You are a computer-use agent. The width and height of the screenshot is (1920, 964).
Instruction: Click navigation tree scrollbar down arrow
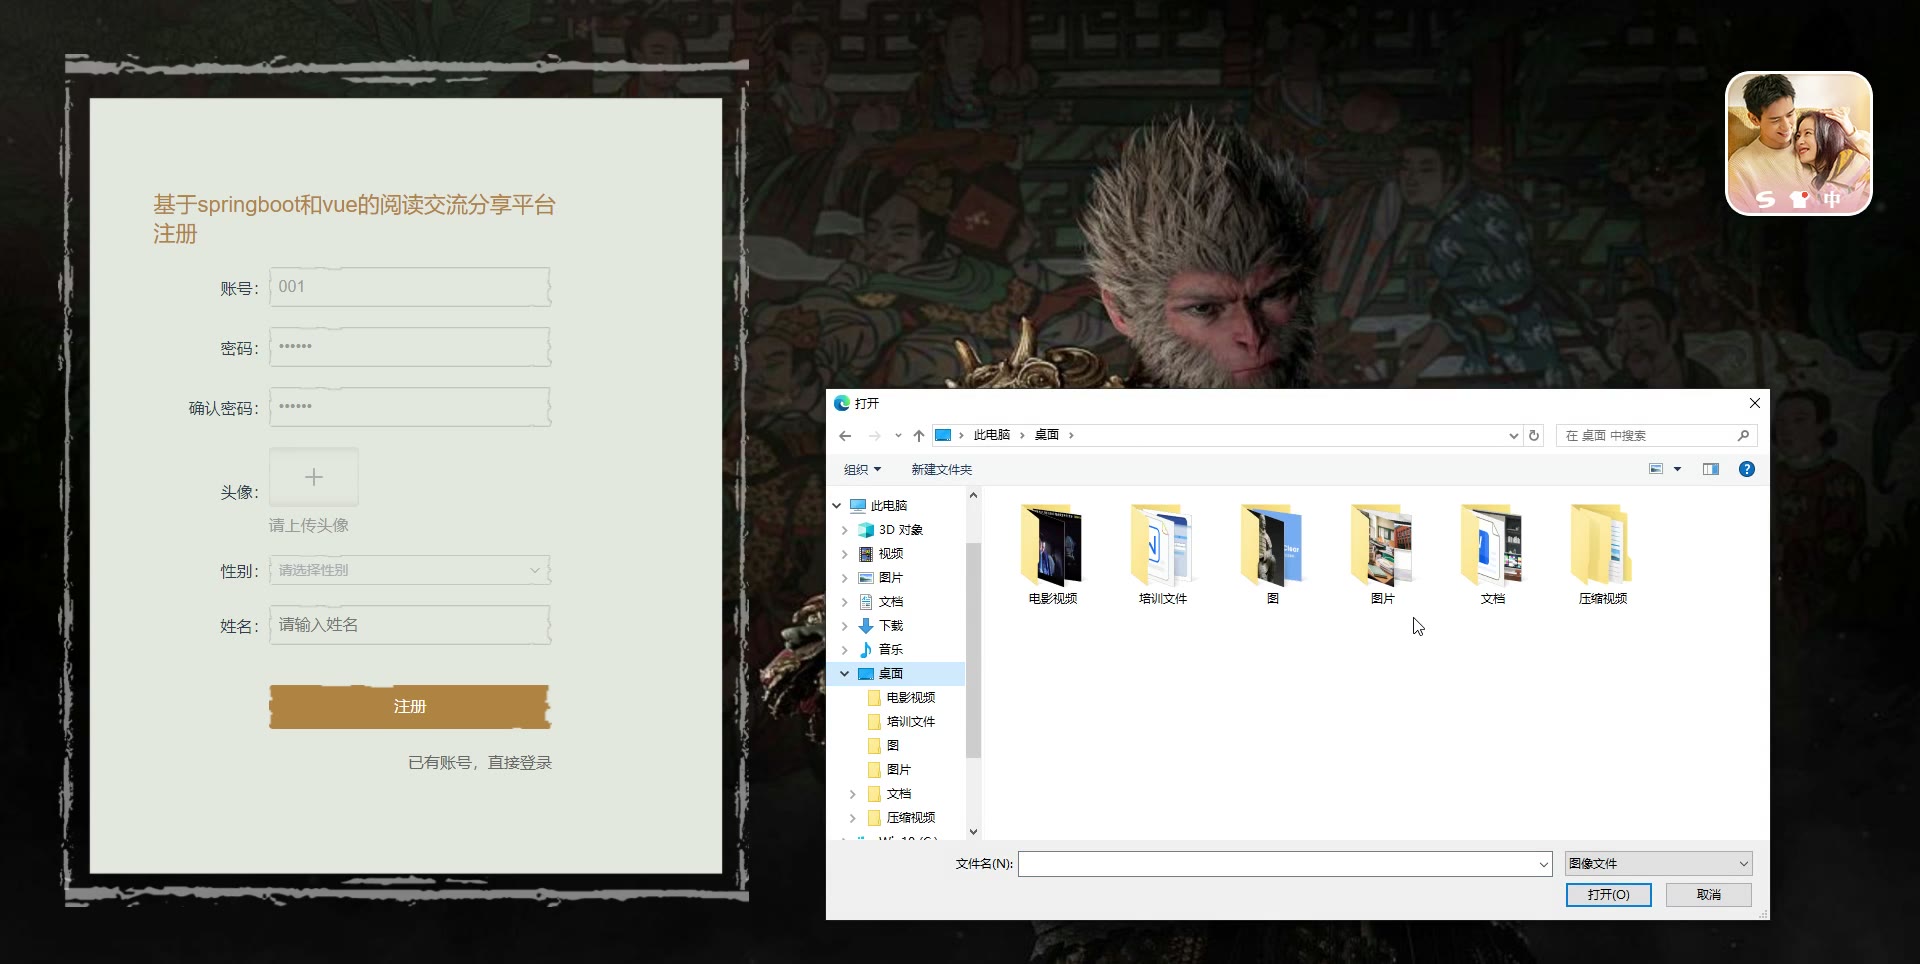tap(973, 832)
